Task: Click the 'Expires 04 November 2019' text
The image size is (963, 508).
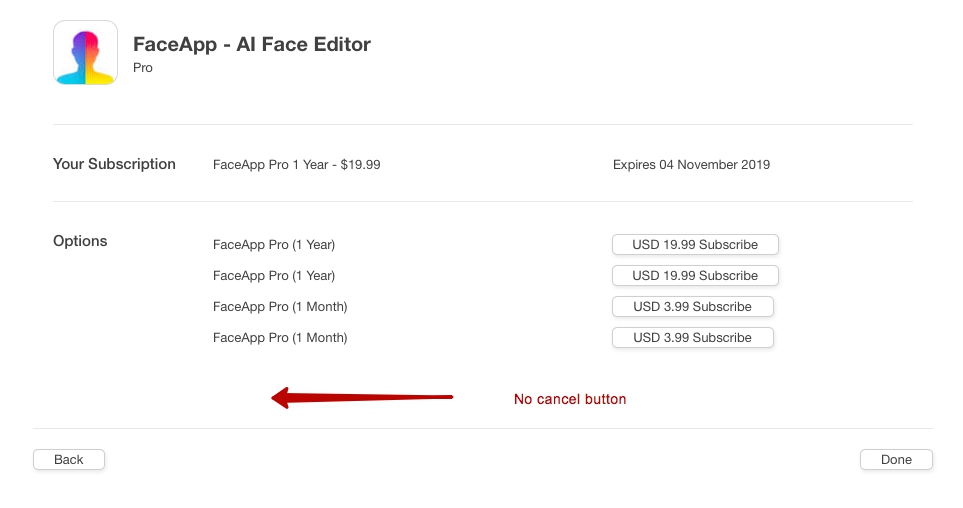Action: coord(691,165)
